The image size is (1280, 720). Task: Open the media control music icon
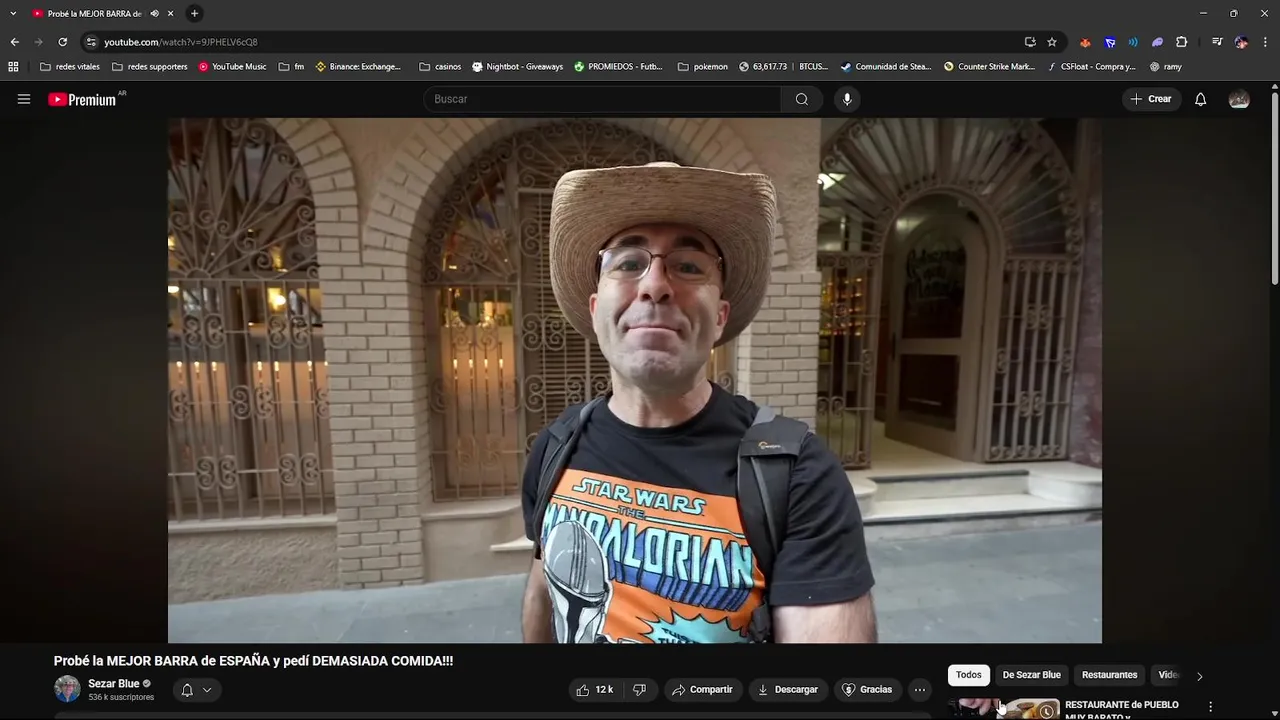tap(1217, 42)
